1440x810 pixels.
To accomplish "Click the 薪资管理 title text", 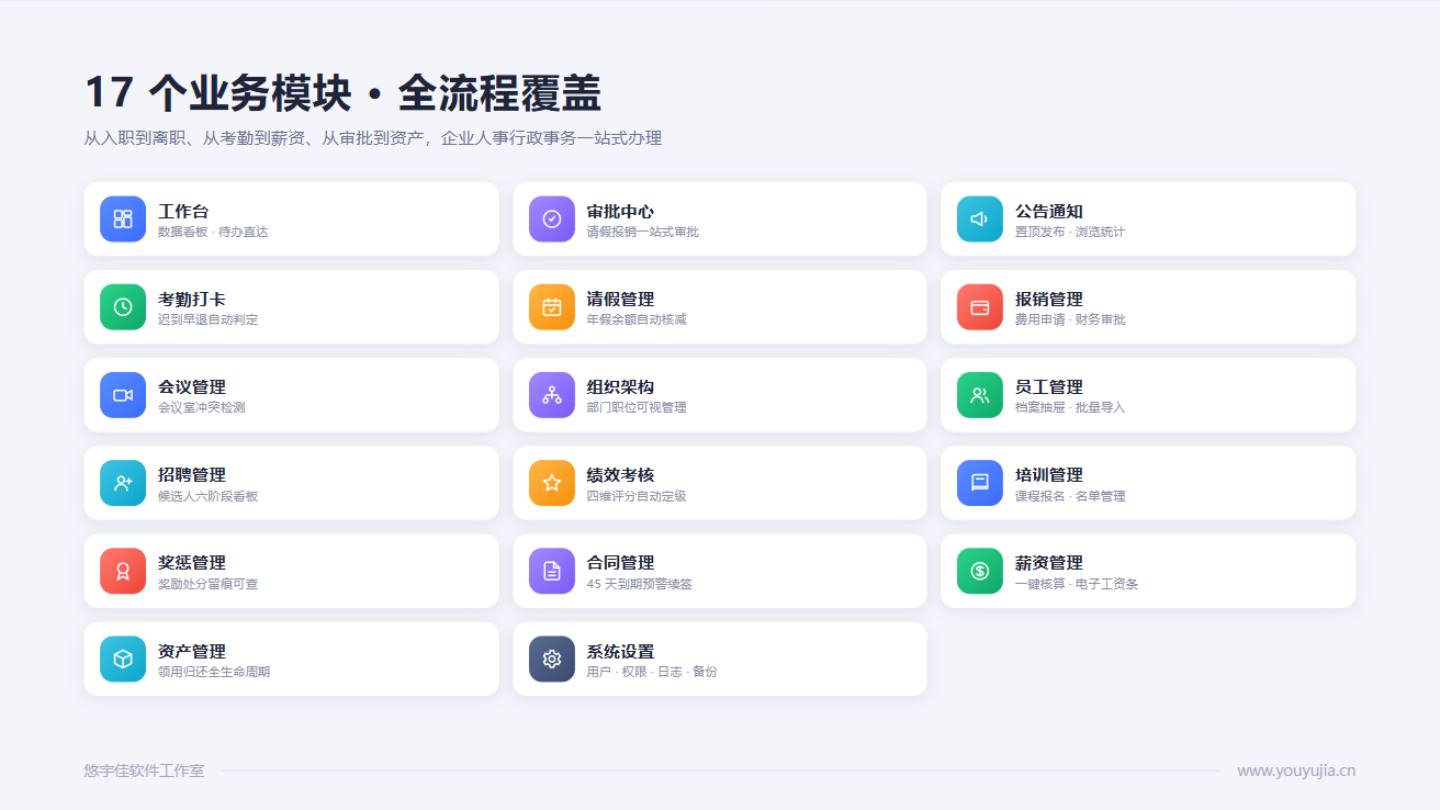I will [1049, 563].
